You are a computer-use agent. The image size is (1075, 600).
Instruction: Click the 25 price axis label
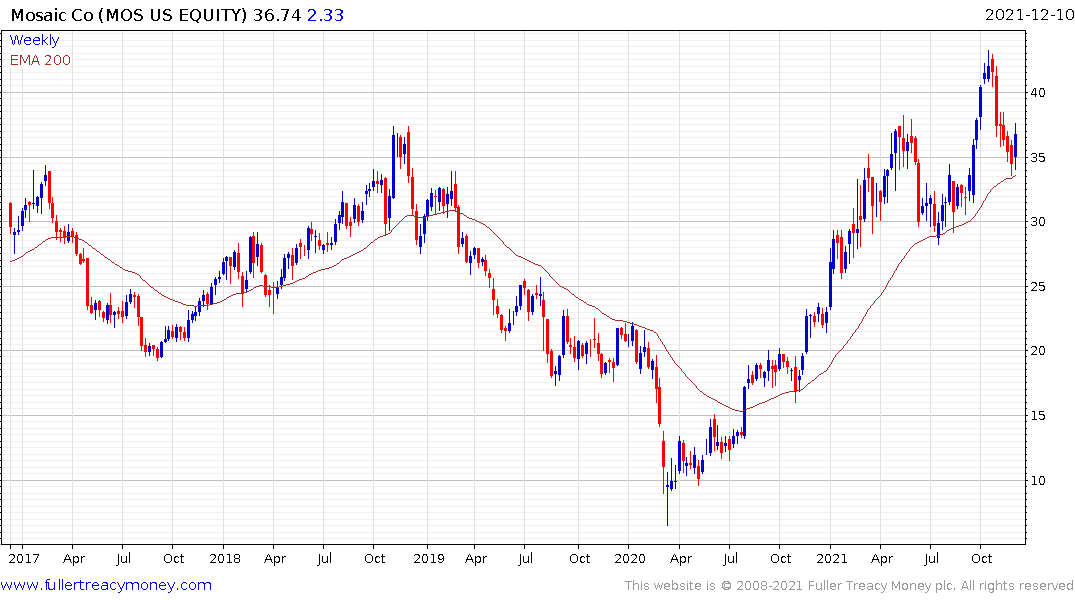tap(1038, 287)
